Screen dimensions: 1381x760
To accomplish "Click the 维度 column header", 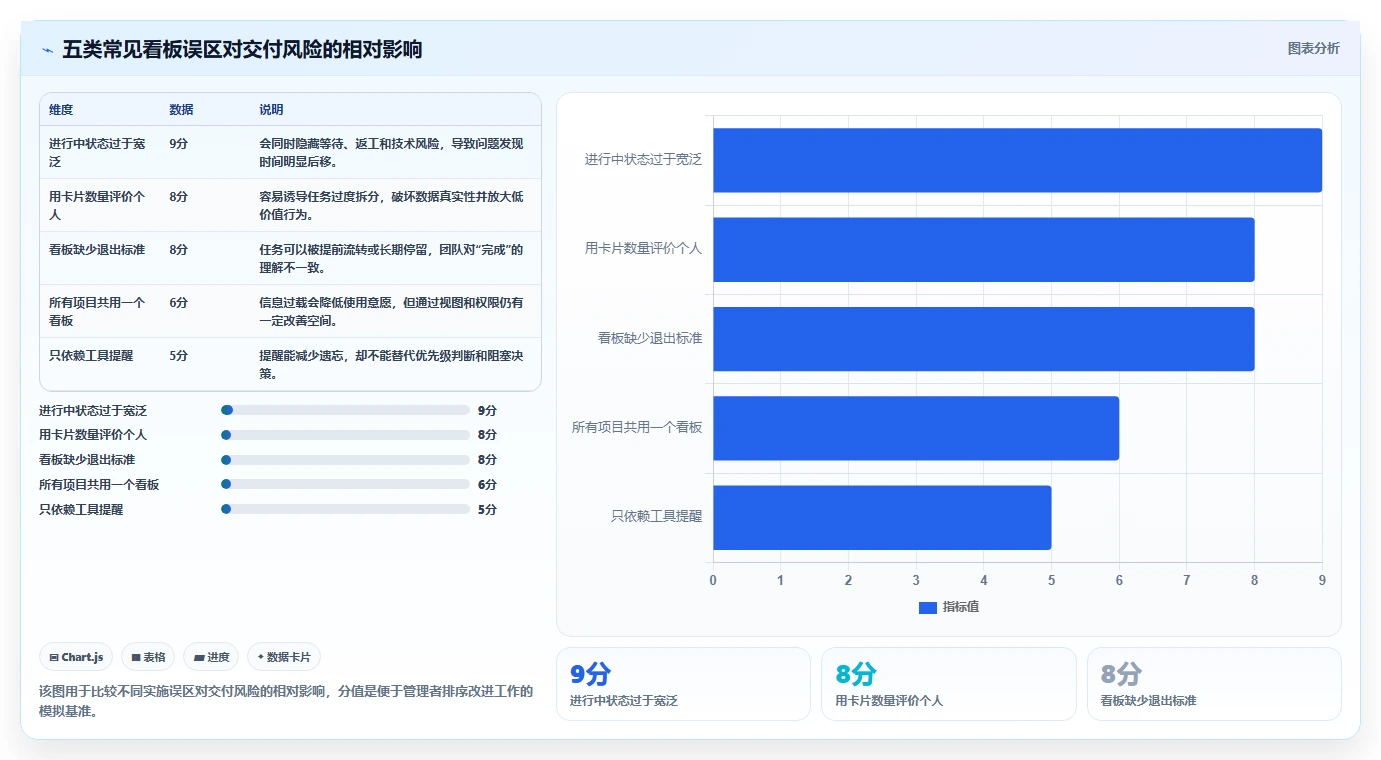I will pos(61,110).
